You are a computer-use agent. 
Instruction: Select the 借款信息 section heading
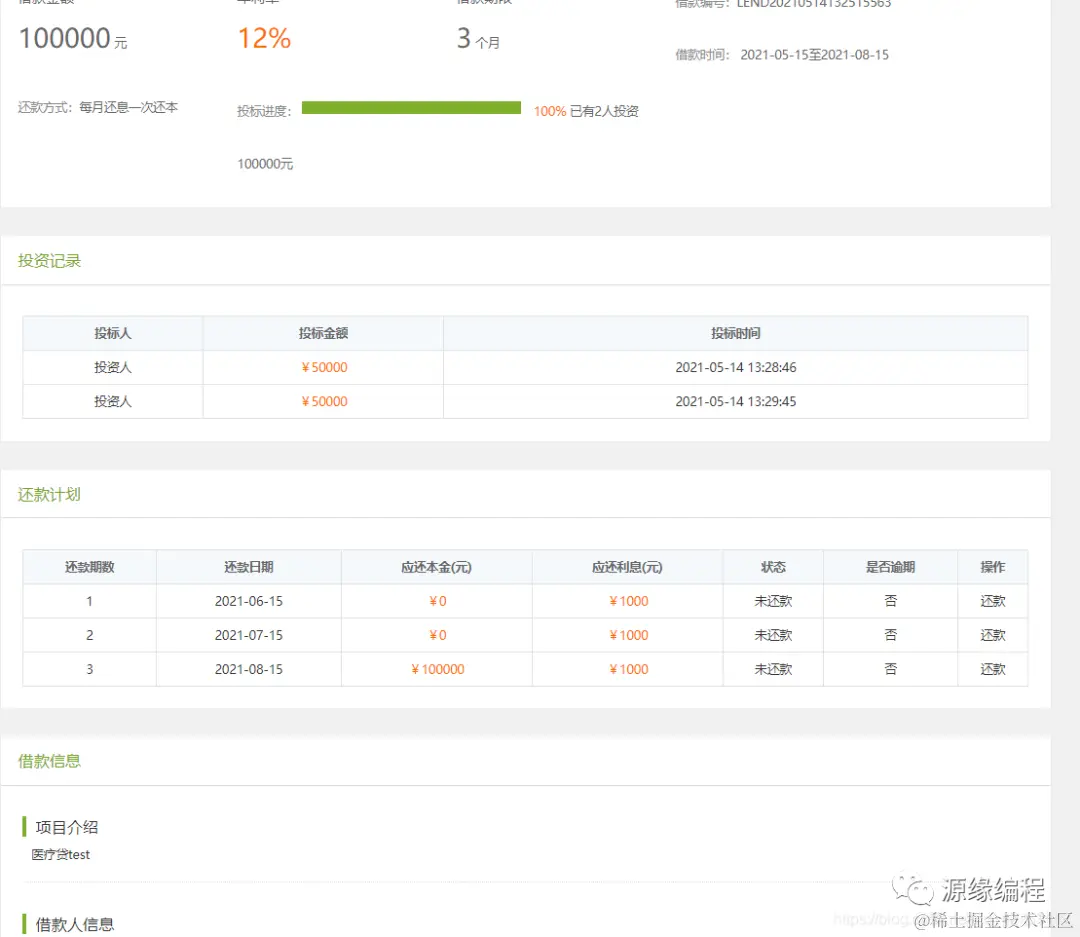point(50,761)
